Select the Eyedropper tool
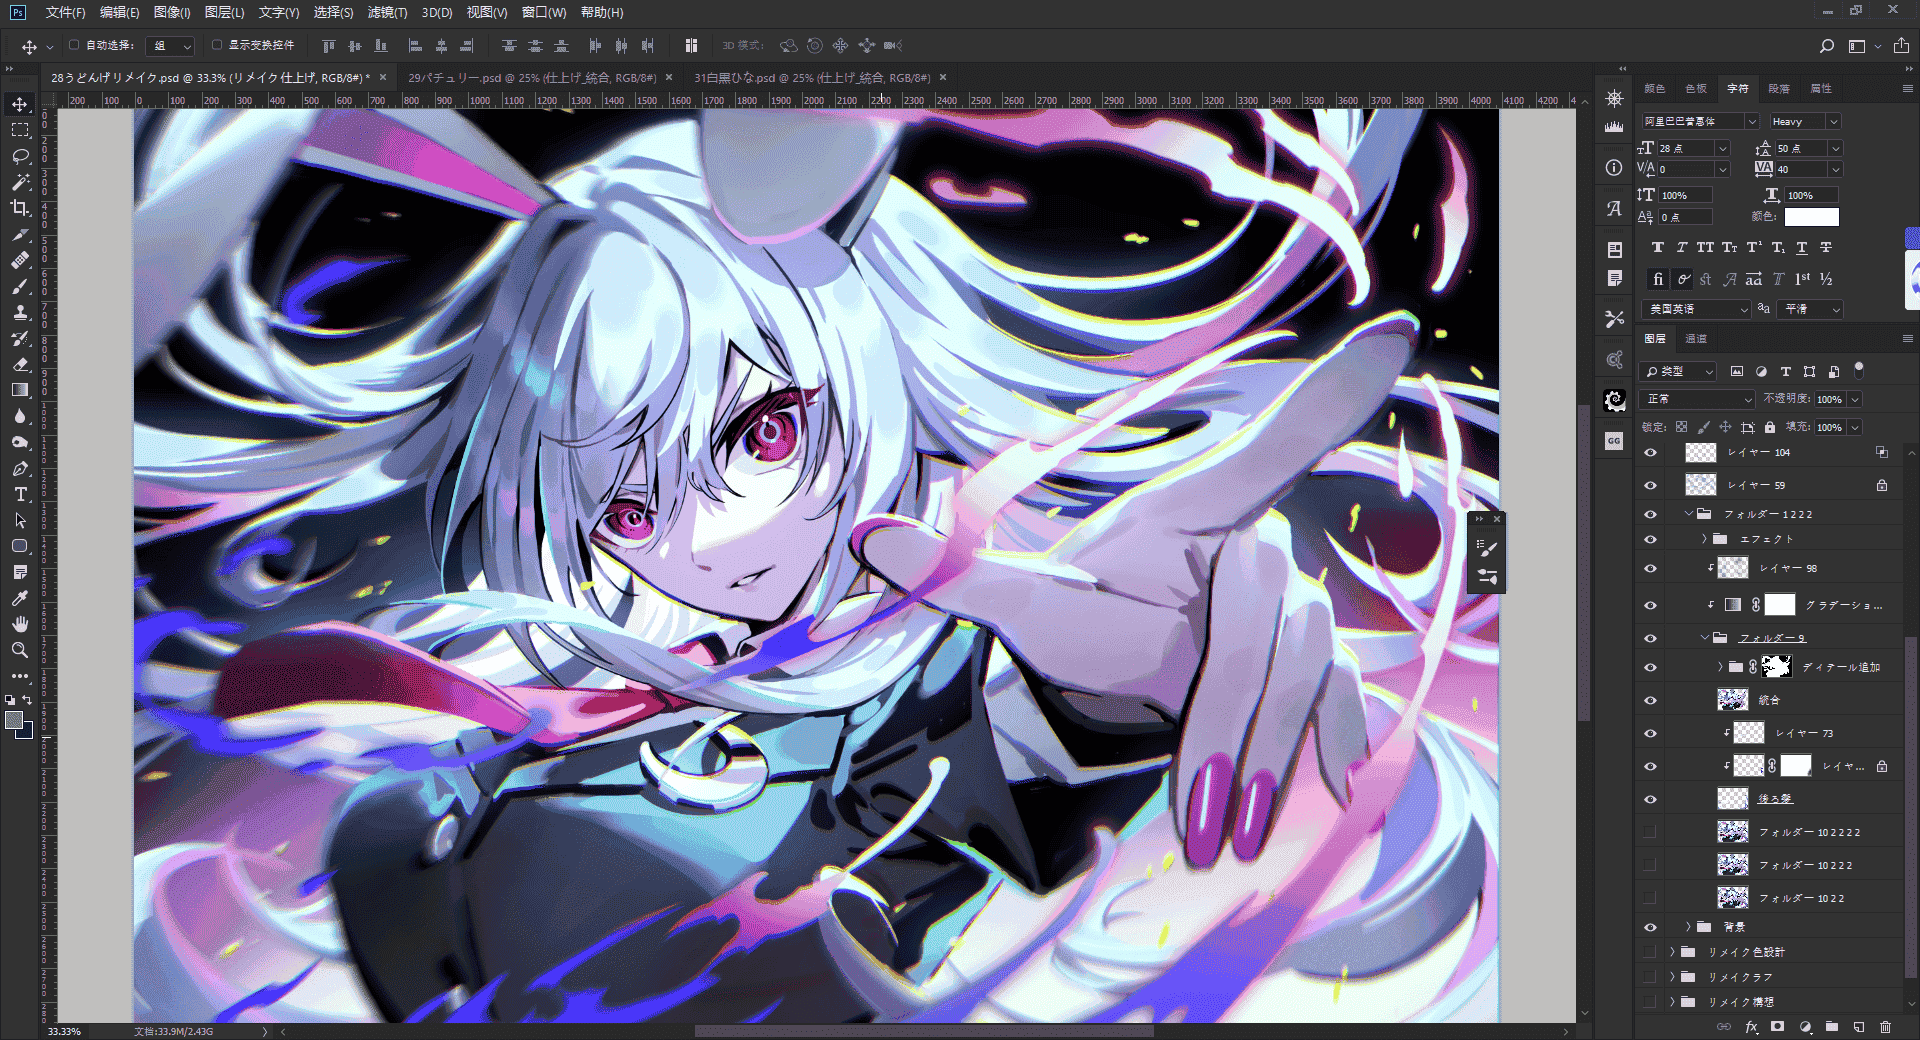The width and height of the screenshot is (1920, 1040). (20, 598)
